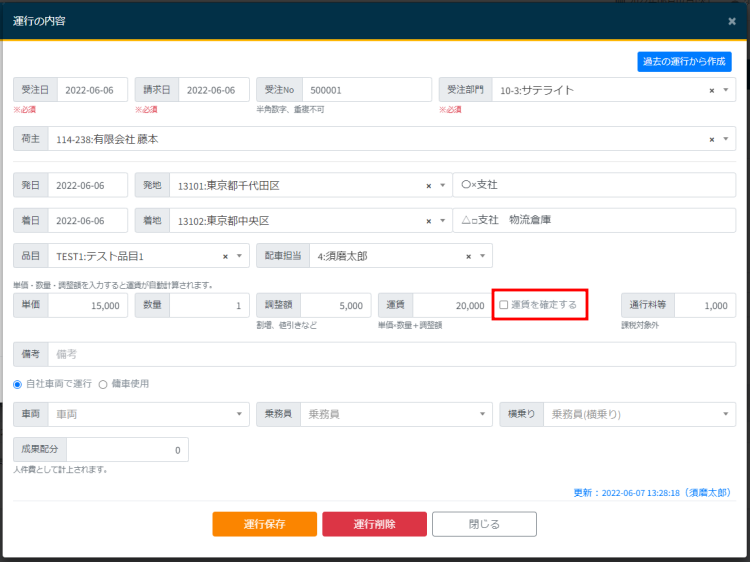Select the 自社車両で運行 radio button
Screen dimensions: 750x562
18,384
